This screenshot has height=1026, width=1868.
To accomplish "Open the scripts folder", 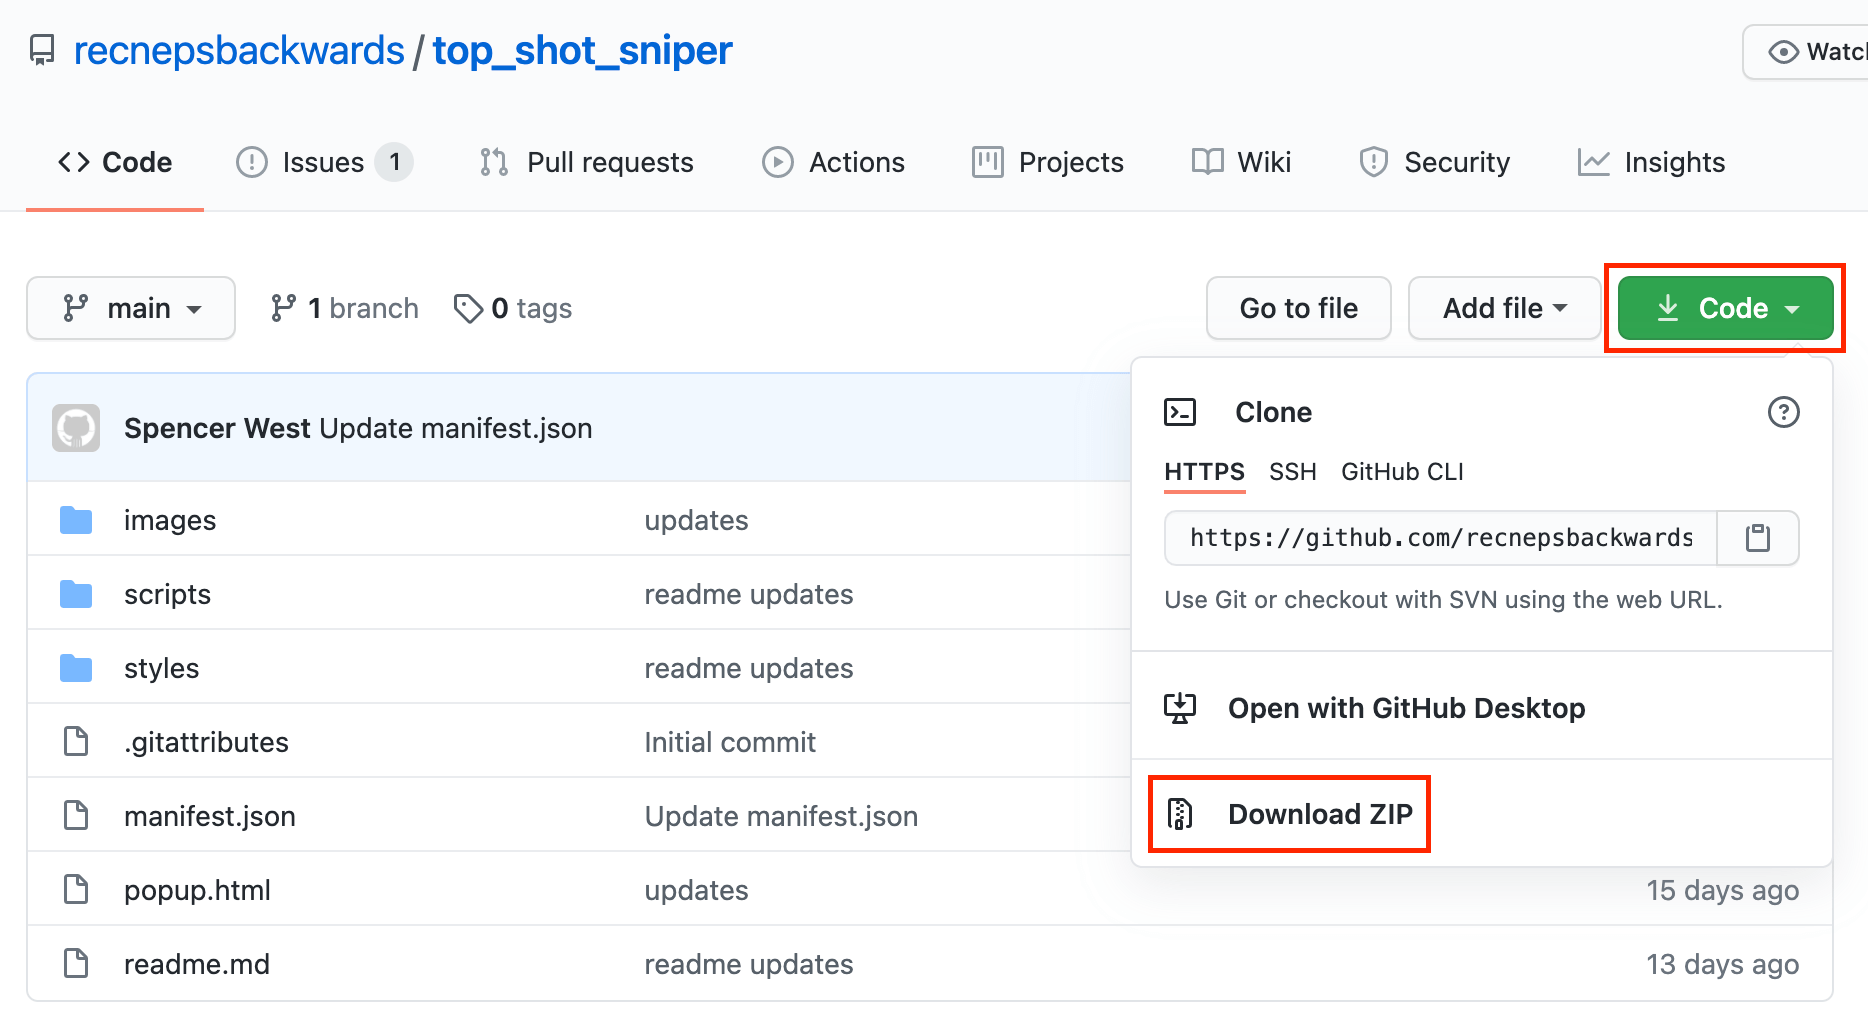I will 167,594.
